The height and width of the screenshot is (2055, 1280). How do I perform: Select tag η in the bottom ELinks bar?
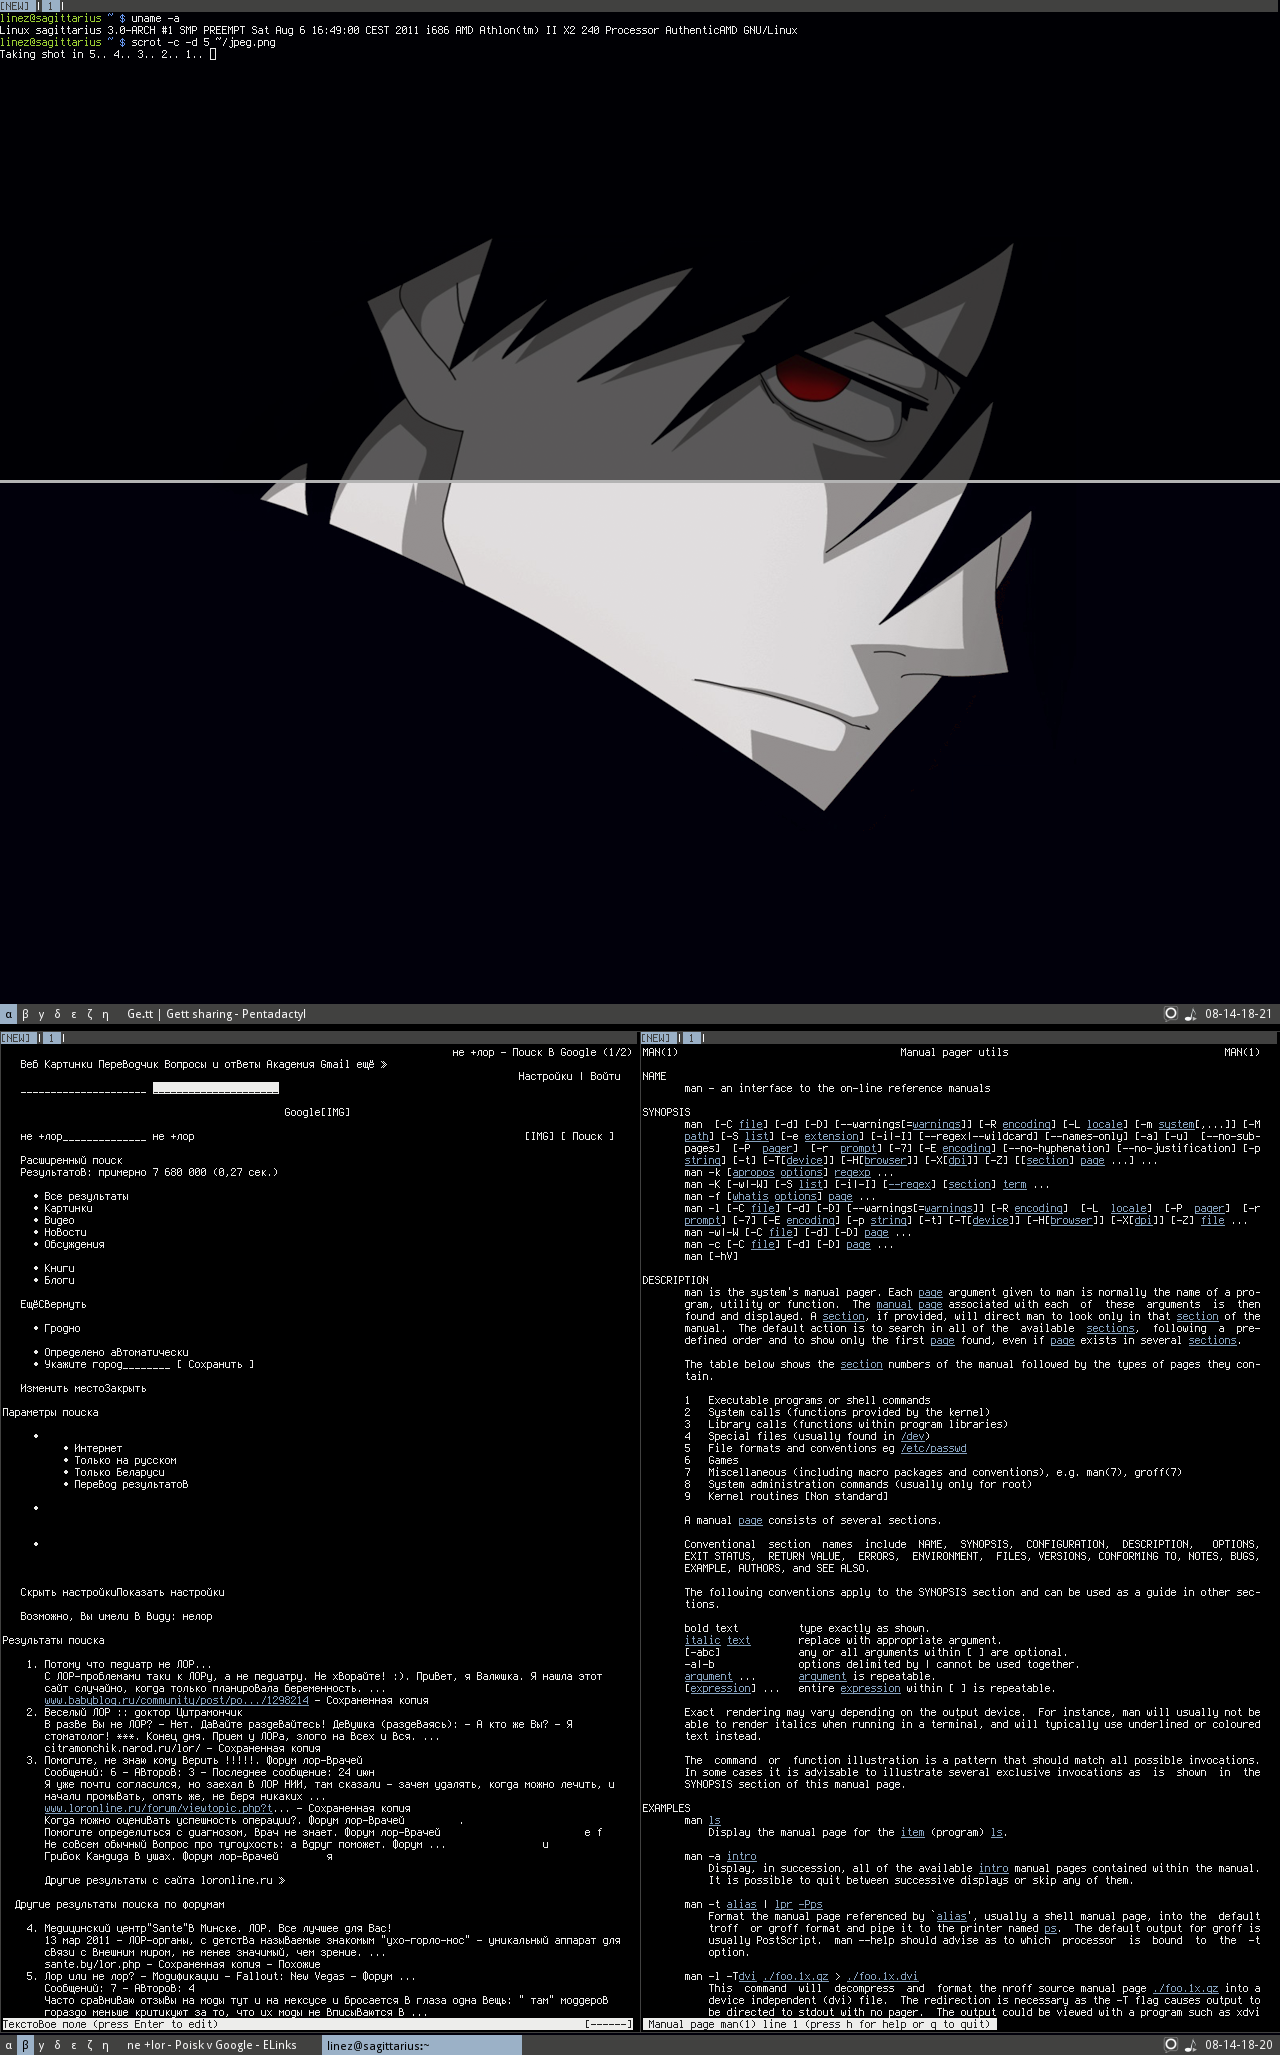coord(105,2045)
